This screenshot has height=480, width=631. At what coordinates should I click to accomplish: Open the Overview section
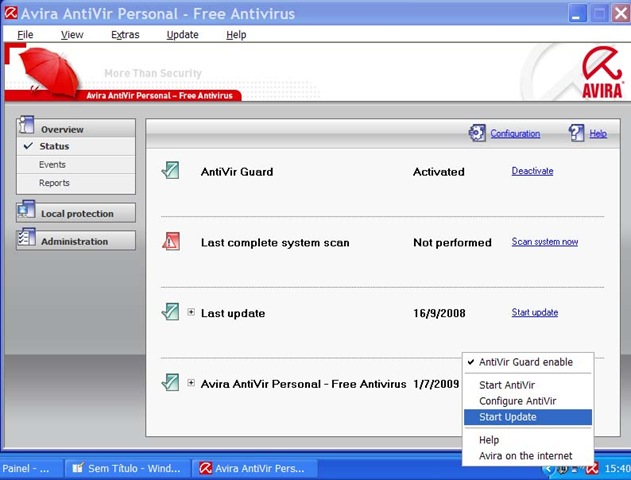(76, 128)
